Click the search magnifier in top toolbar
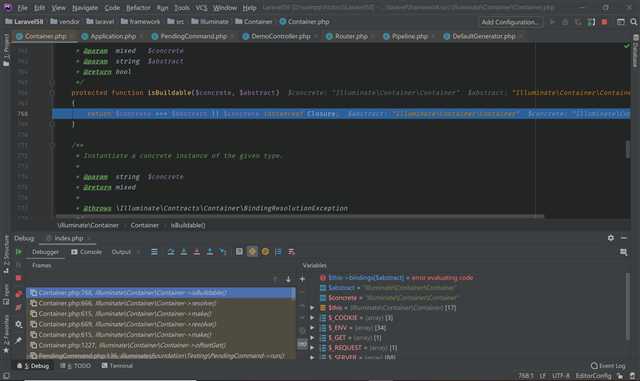 pos(633,22)
